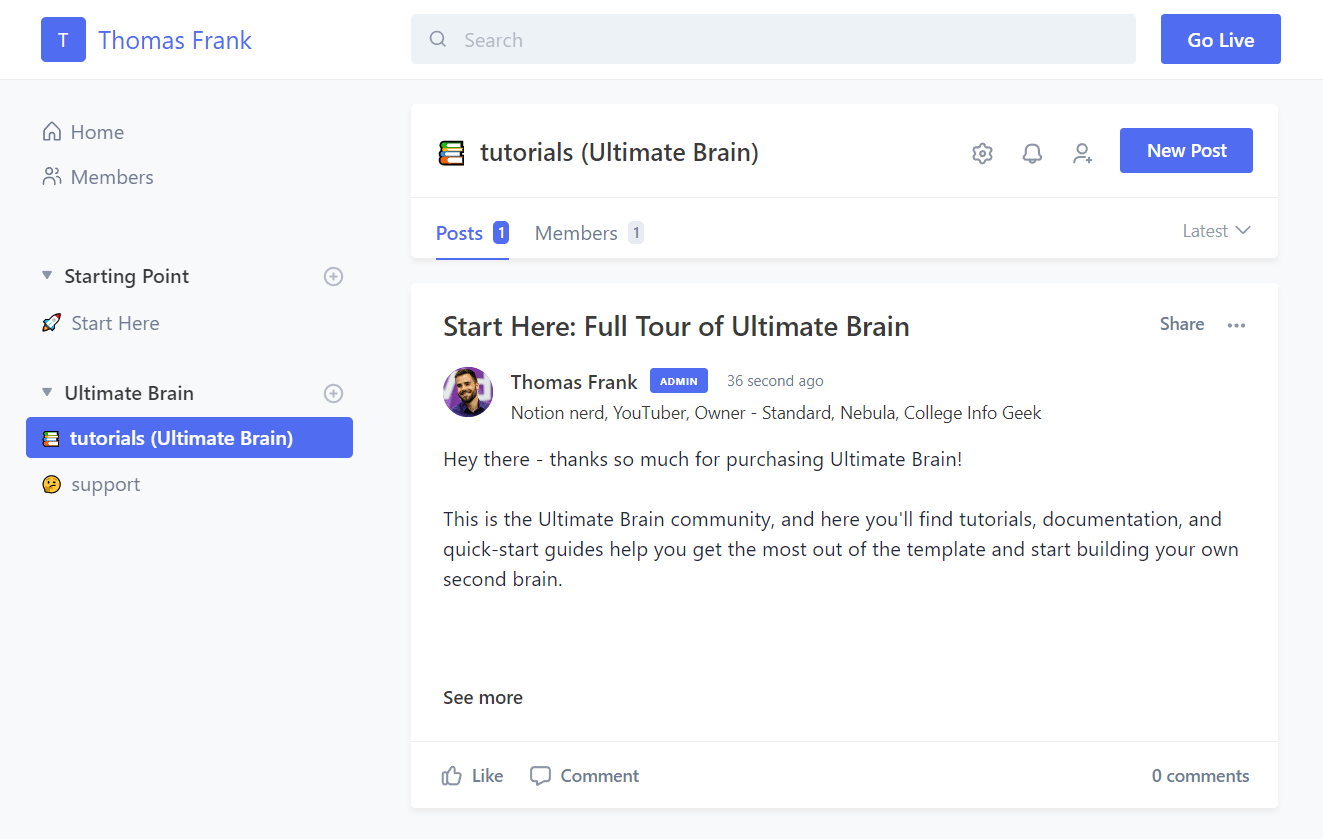The height and width of the screenshot is (839, 1323).
Task: Share the Ultimate Brain tour post
Action: [1181, 324]
